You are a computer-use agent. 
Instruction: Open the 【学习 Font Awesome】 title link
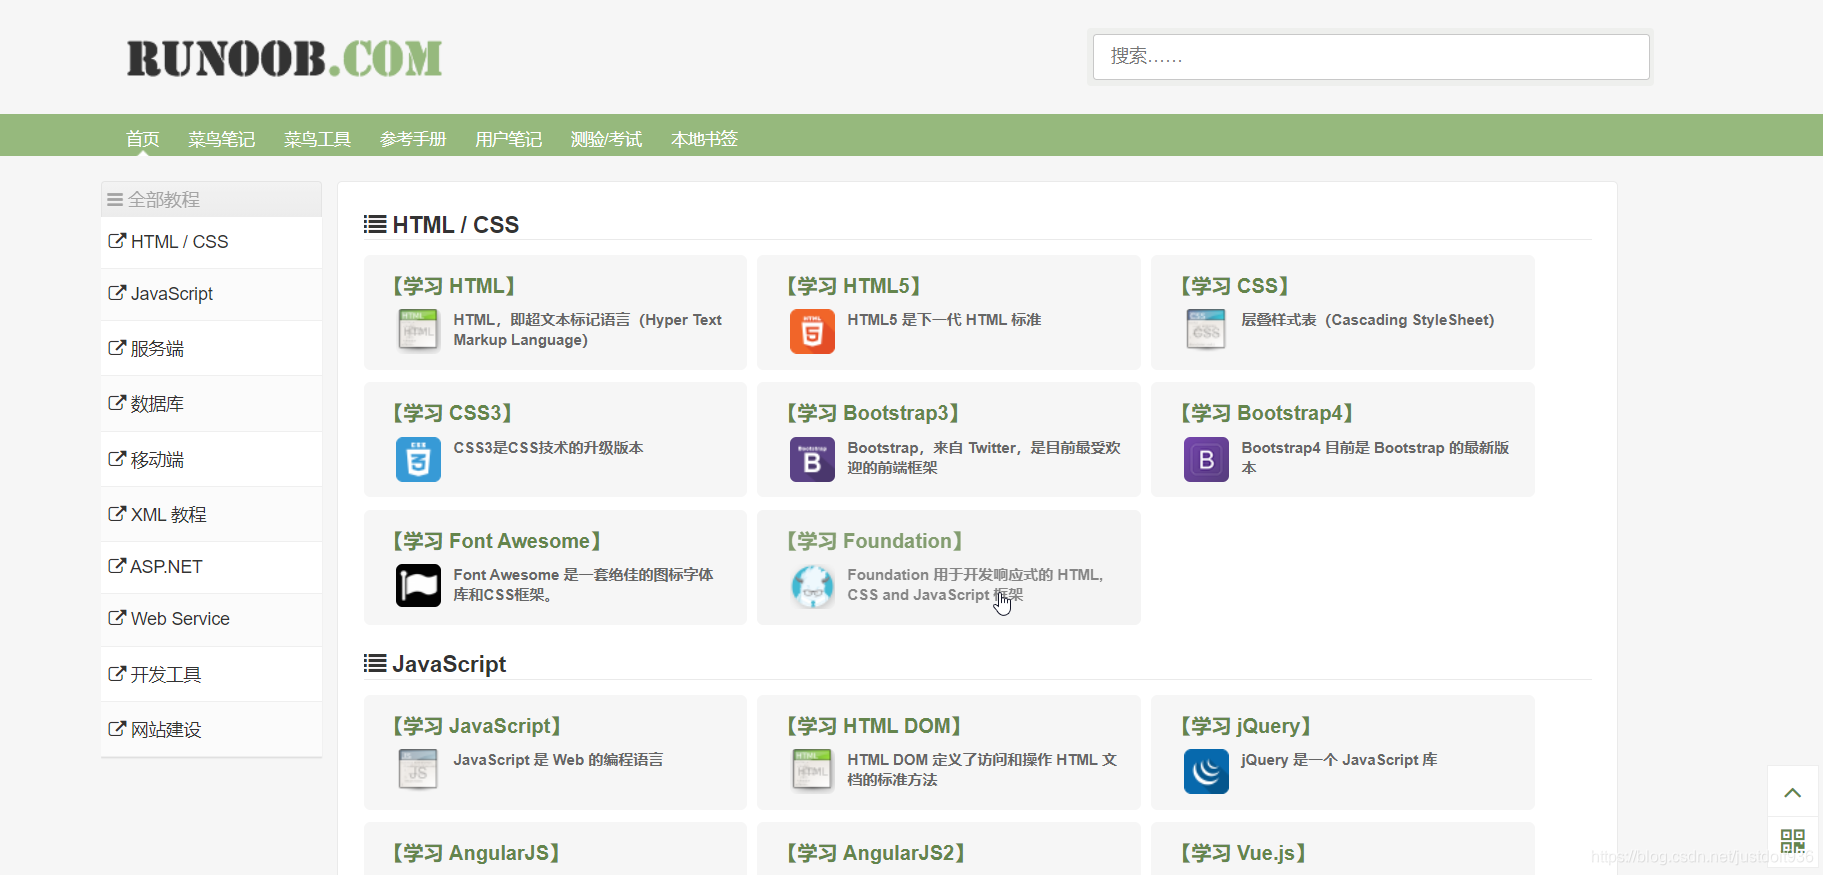[x=497, y=541]
